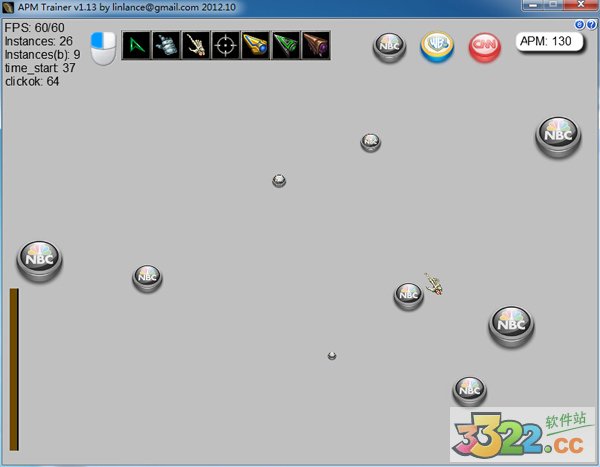Click the time_start: 37 value

coord(40,68)
